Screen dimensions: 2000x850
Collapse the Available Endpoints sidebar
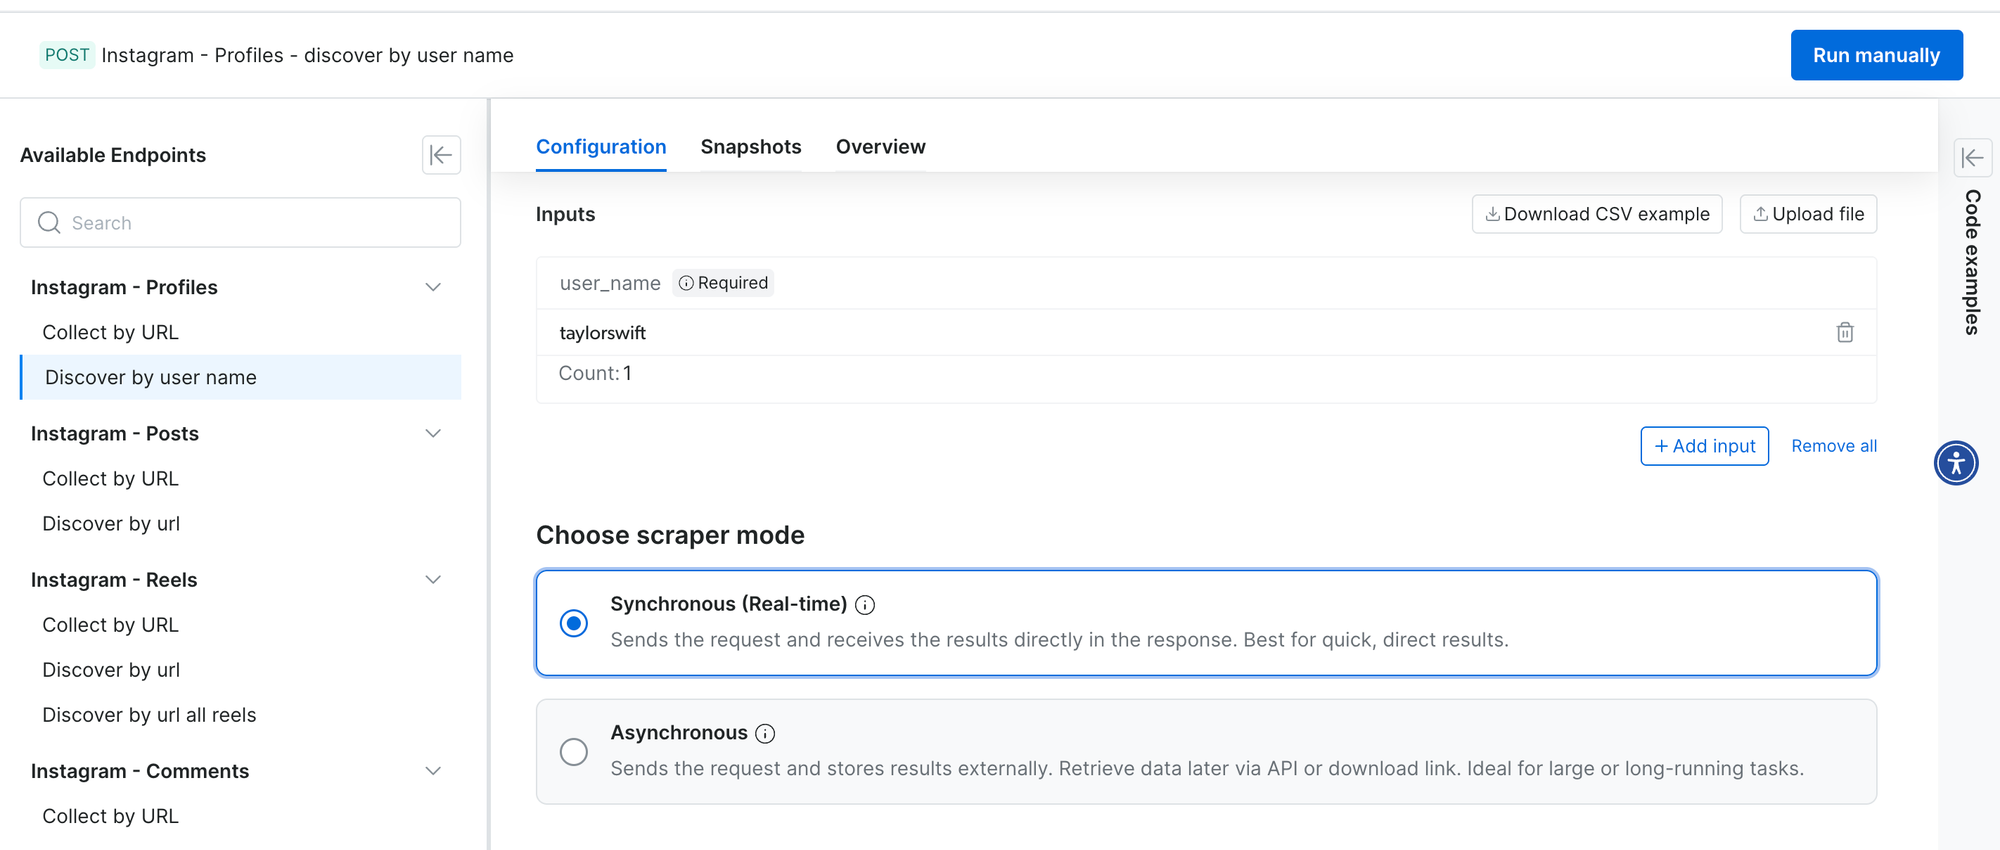441,155
